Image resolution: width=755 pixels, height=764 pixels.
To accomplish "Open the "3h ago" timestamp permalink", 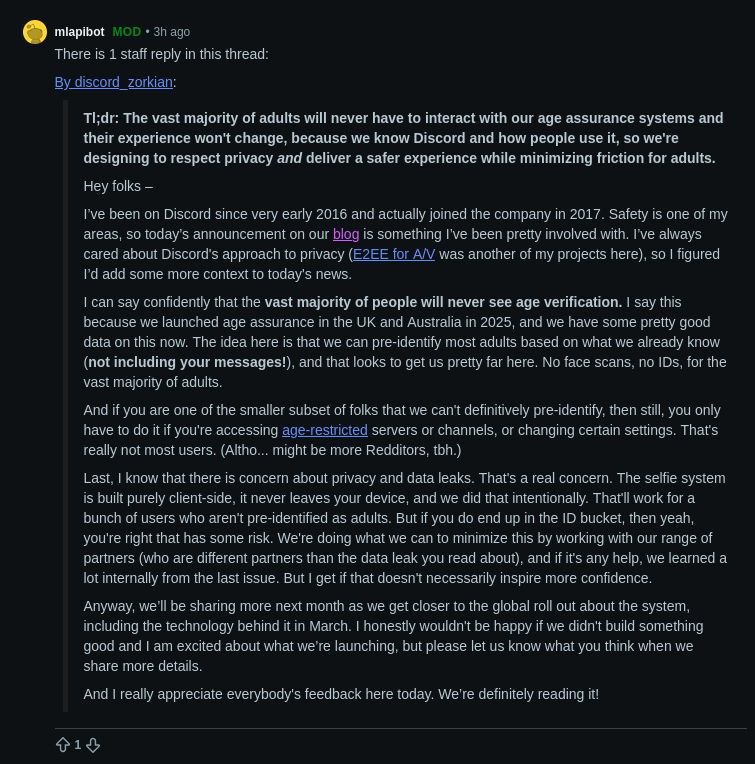I will click(x=171, y=32).
